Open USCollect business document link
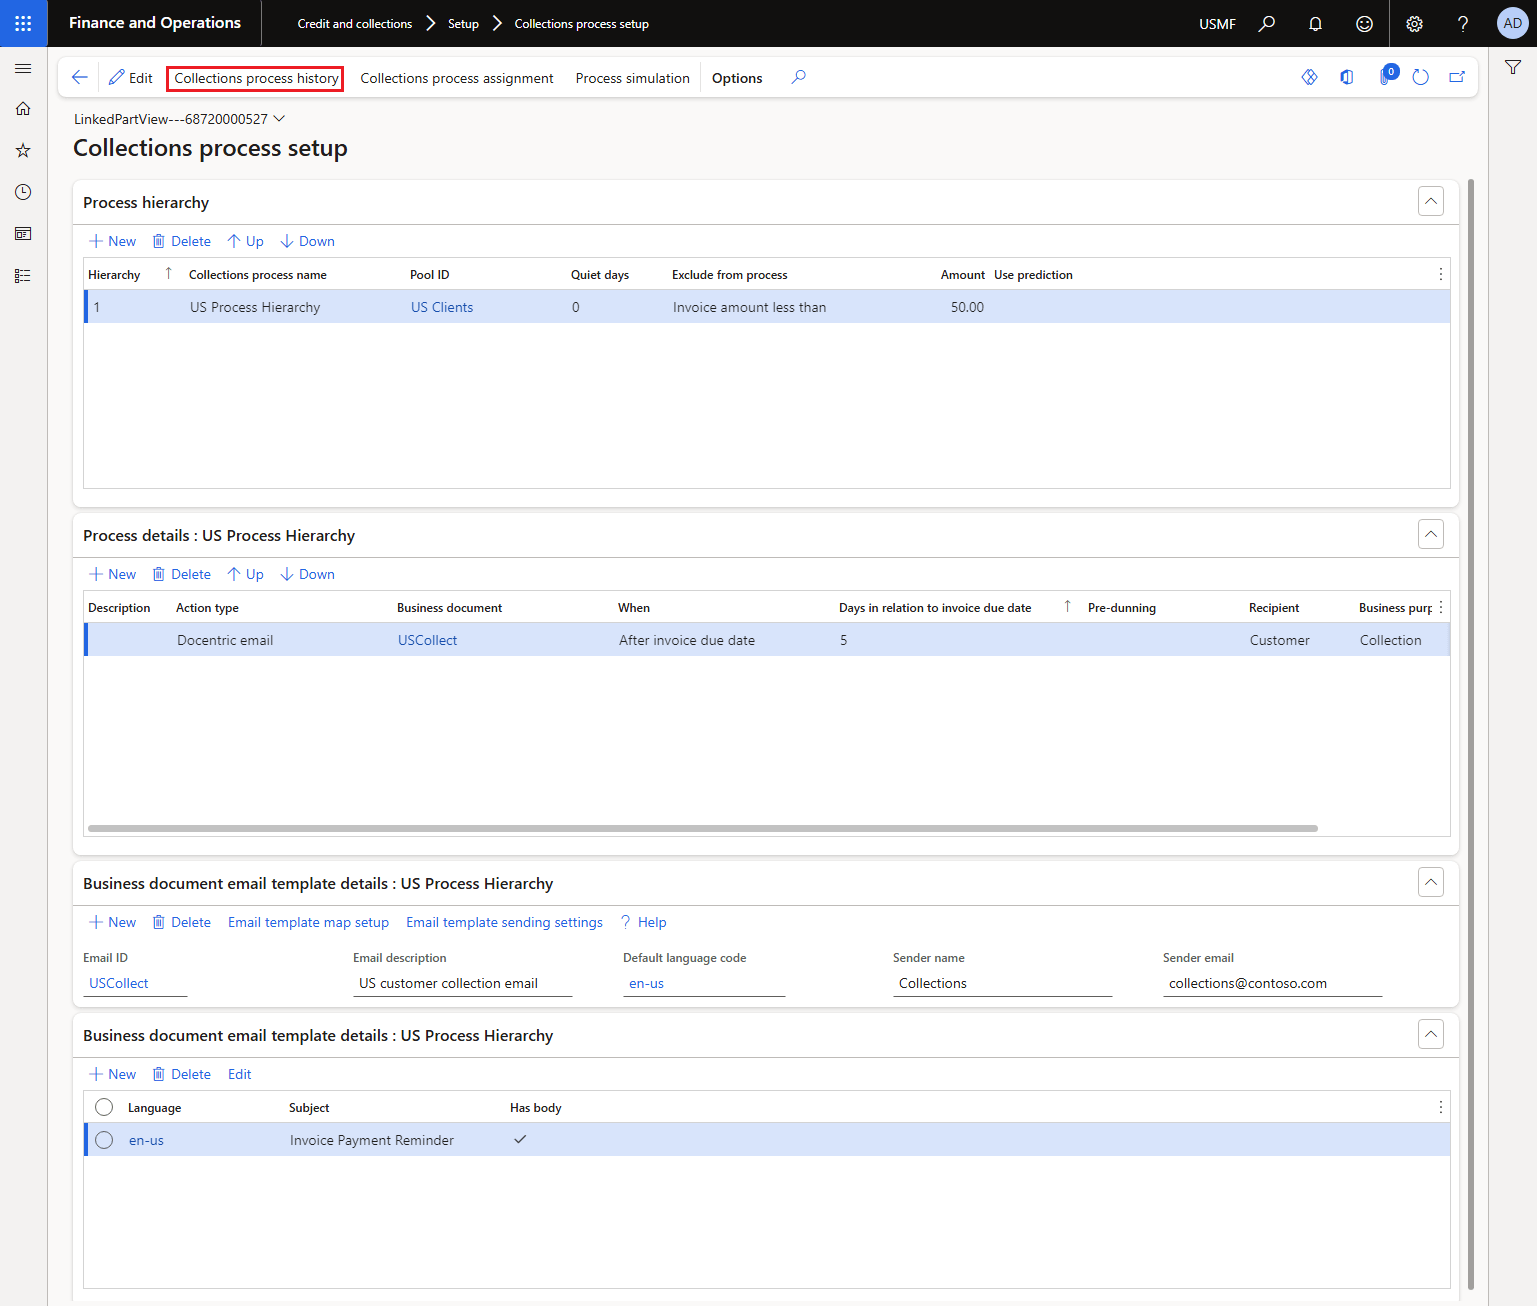The width and height of the screenshot is (1537, 1306). coord(428,640)
